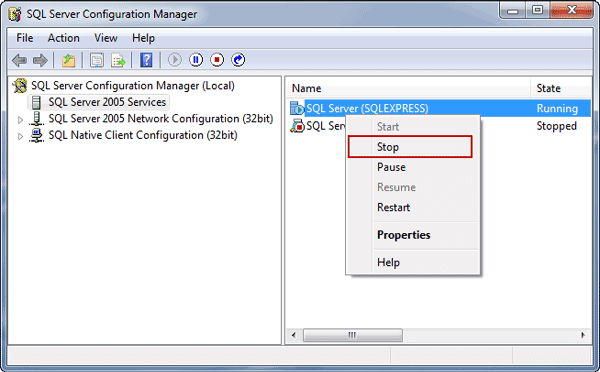Screen dimensions: 600x372
Task: Choose Help in the context menu
Action: (413, 263)
